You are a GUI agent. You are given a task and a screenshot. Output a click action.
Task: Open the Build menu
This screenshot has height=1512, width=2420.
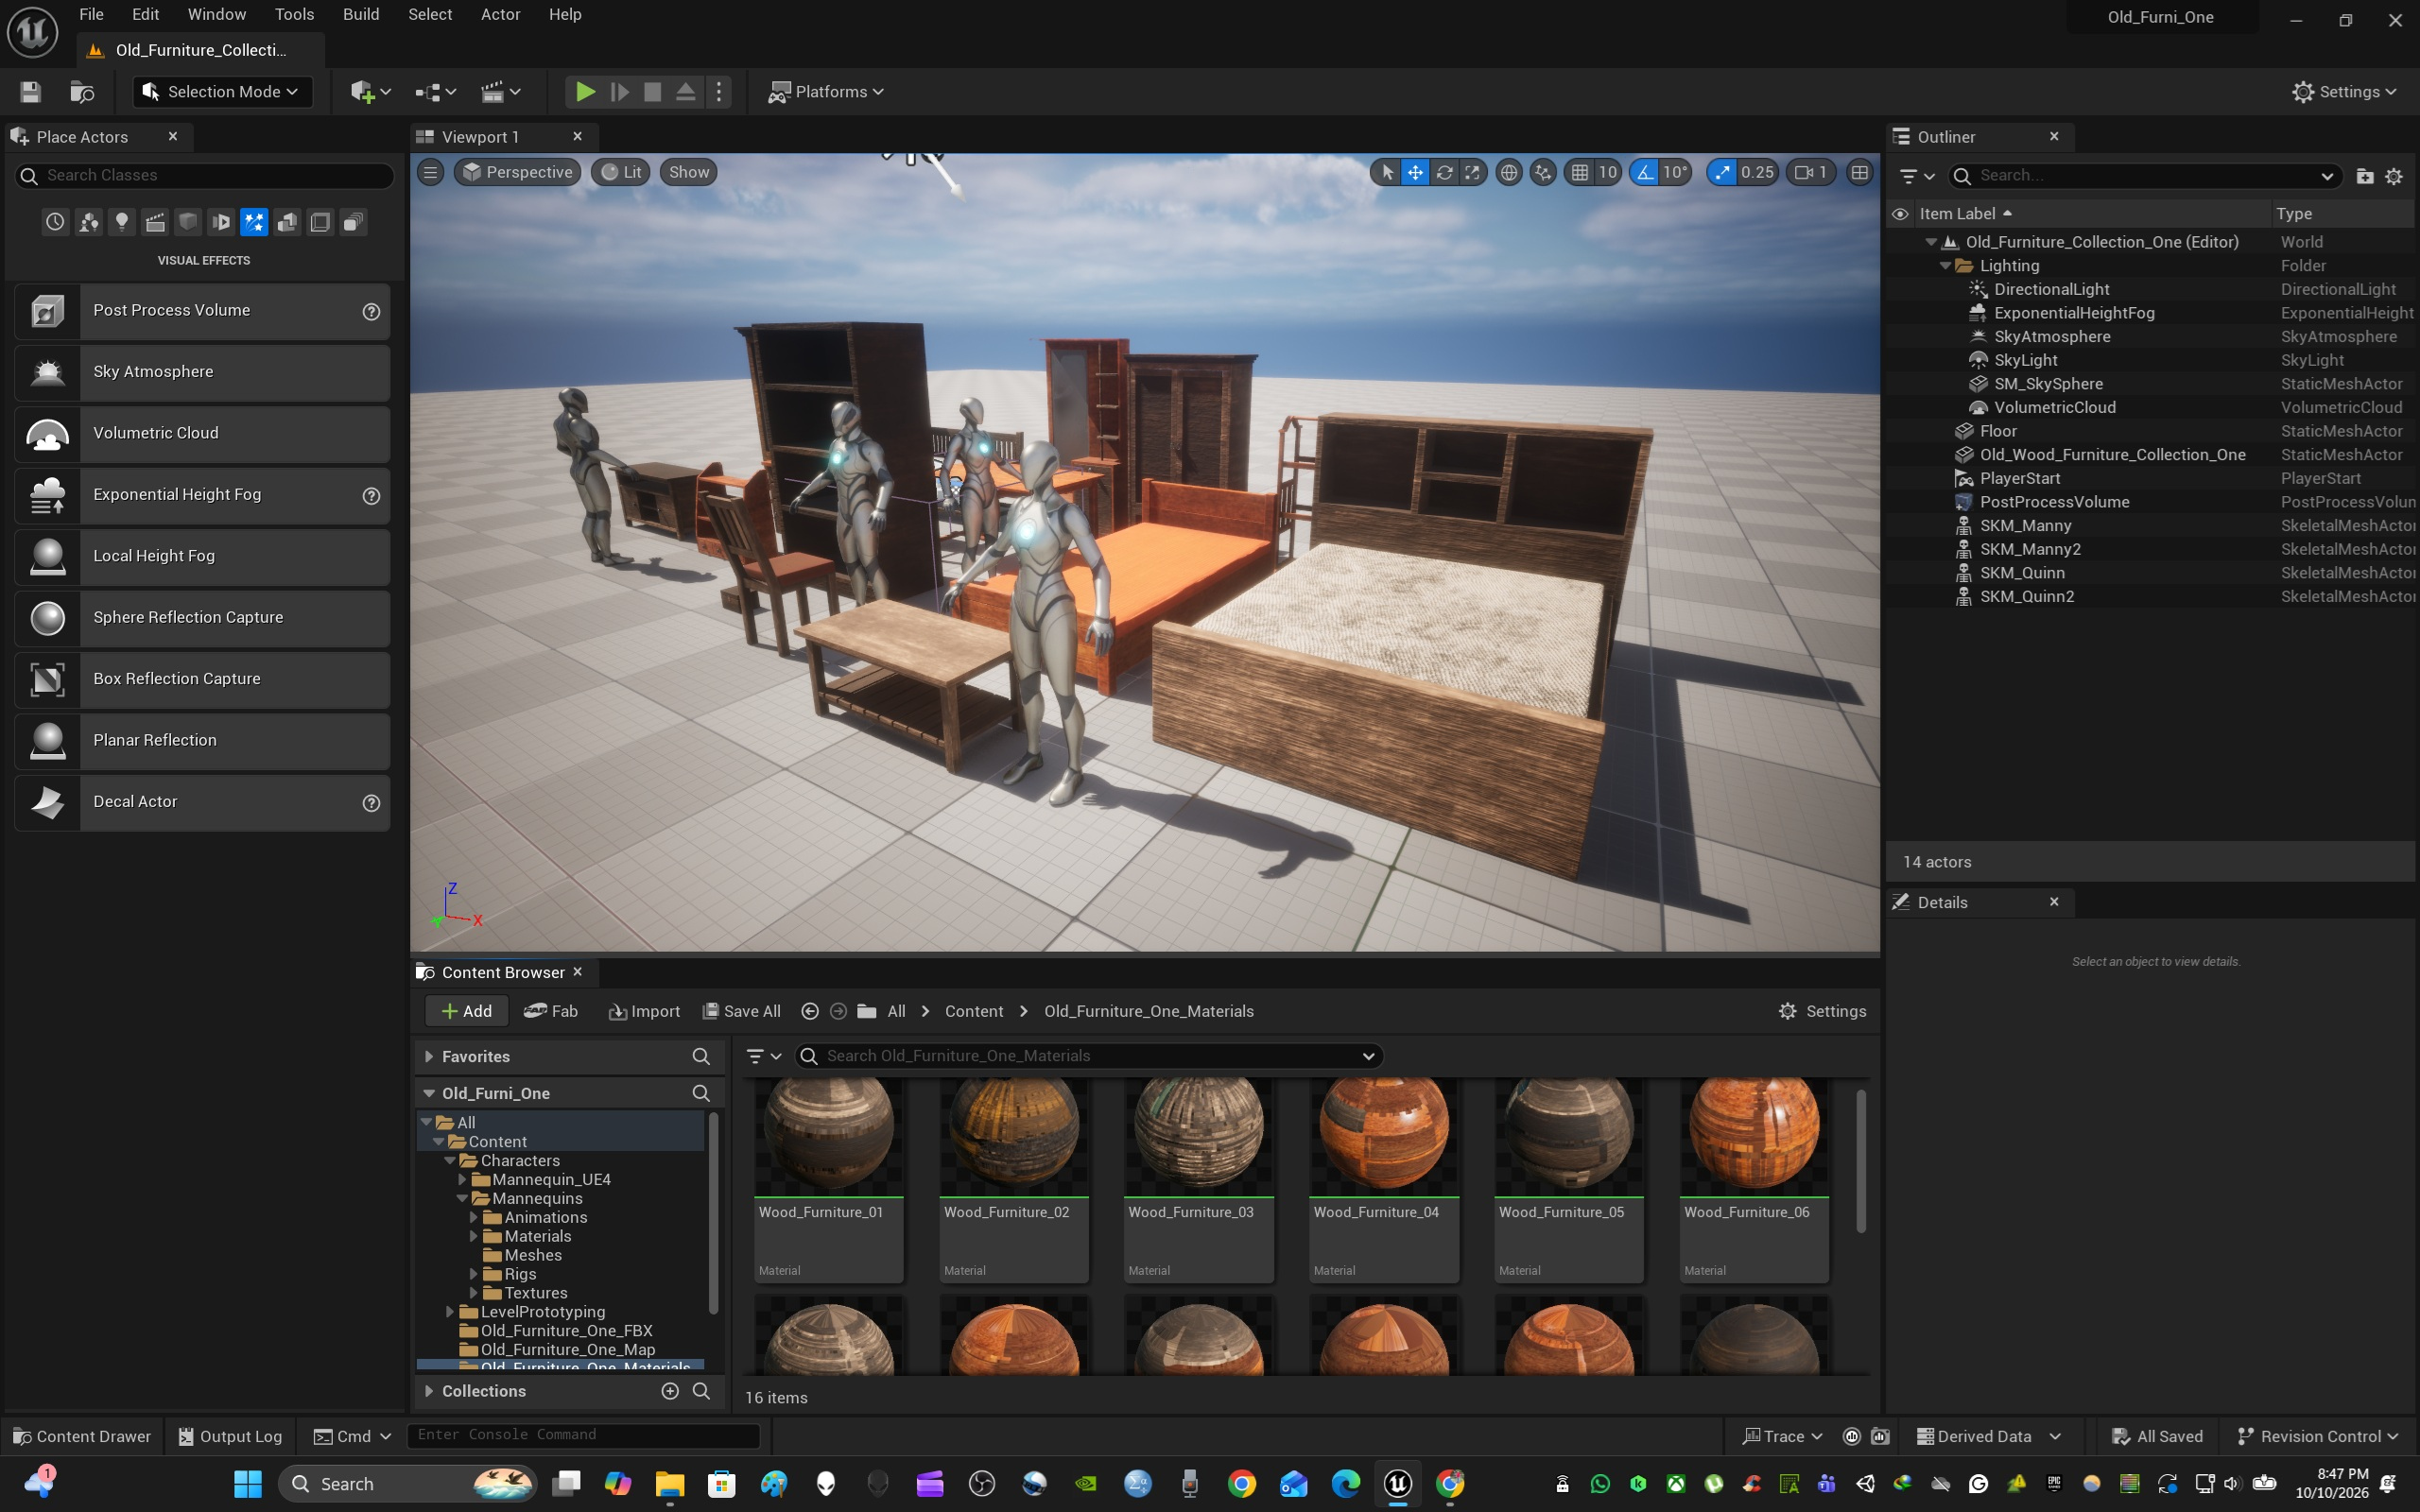[361, 14]
